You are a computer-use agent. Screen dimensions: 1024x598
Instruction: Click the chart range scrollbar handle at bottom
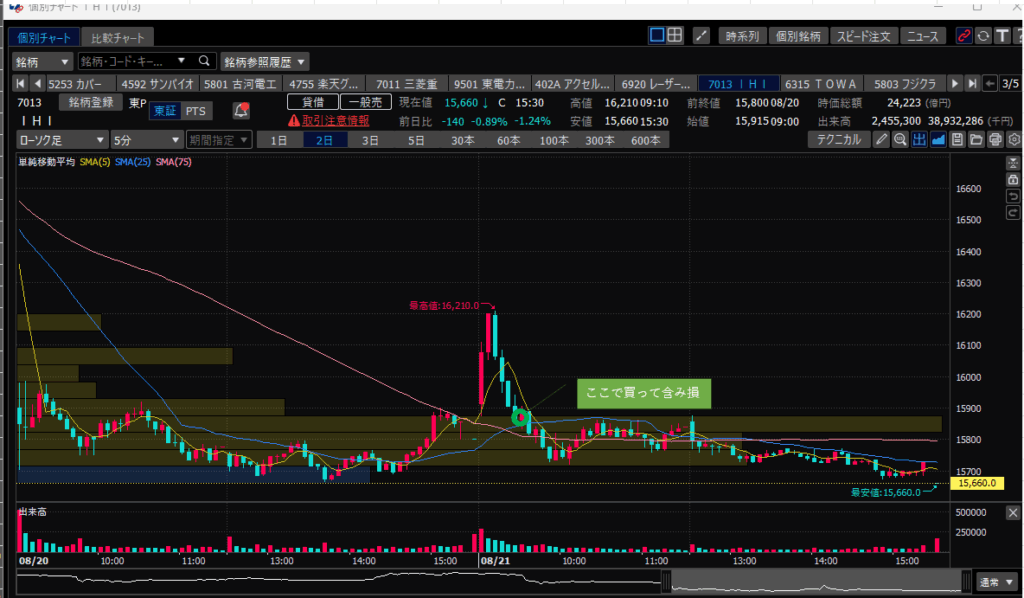[965, 581]
